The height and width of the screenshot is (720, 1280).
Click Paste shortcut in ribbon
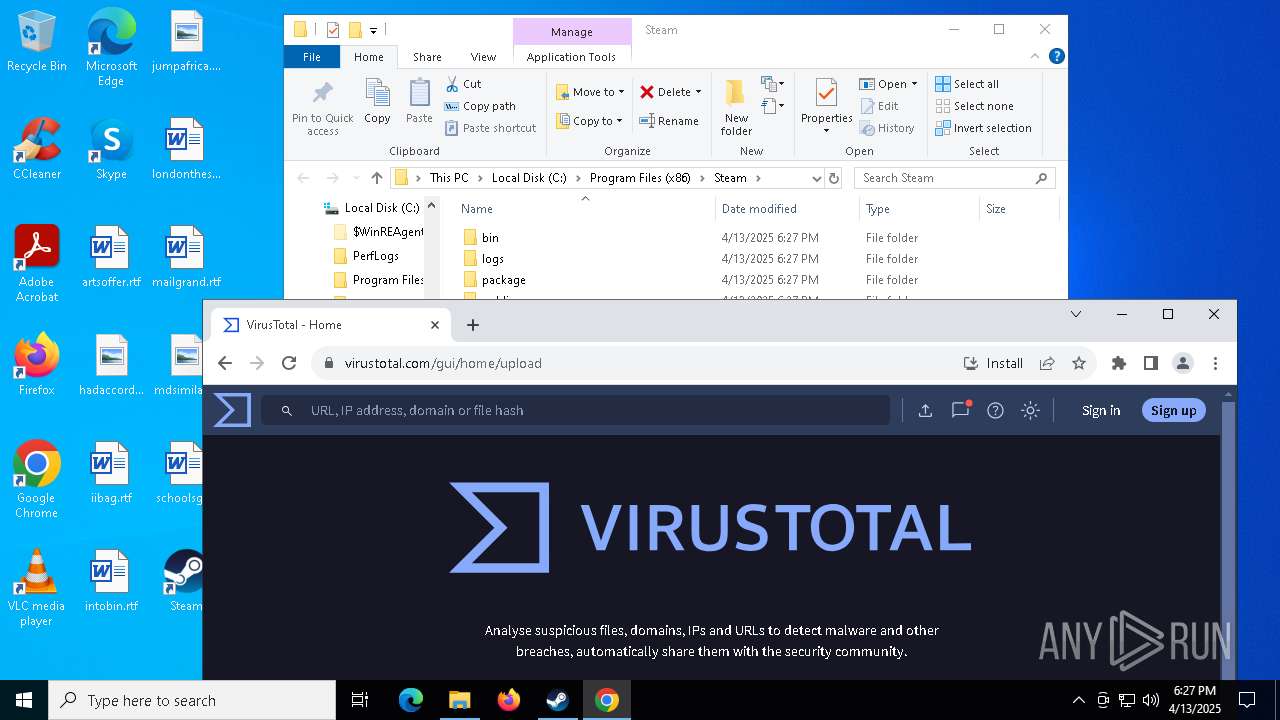pyautogui.click(x=490, y=128)
